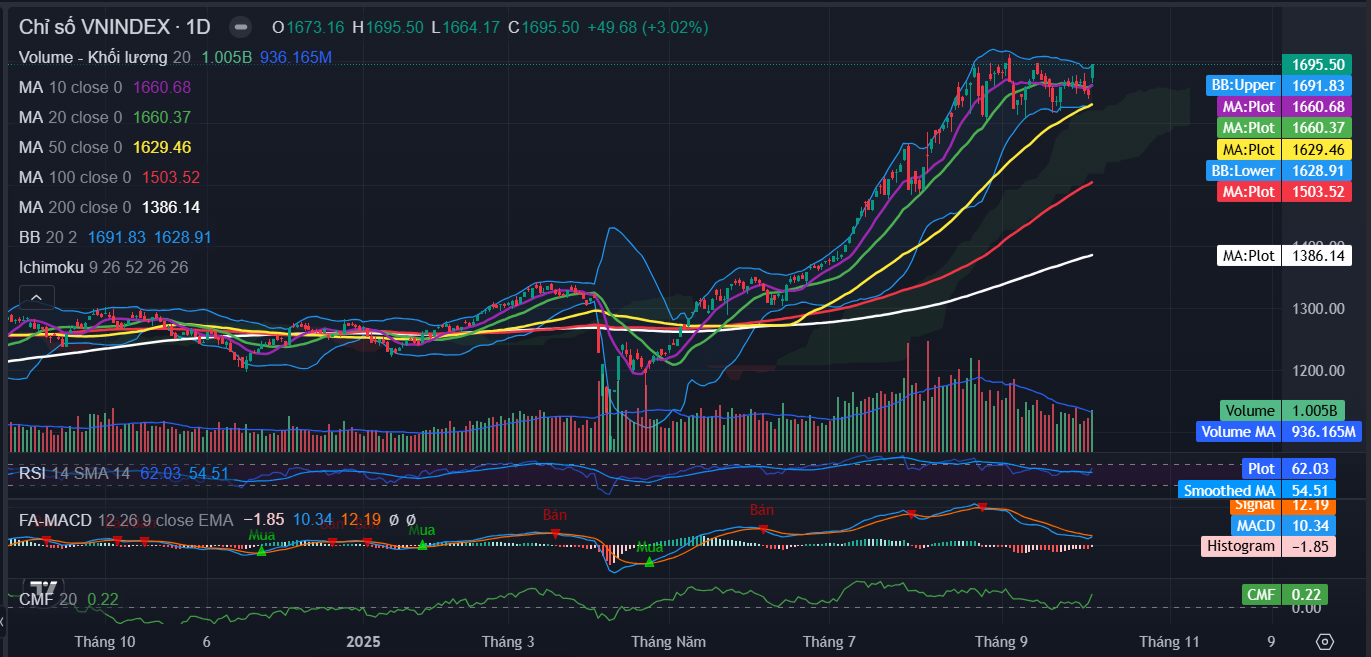Click the red Bán marker near Tháng 3
This screenshot has height=657, width=1371.
coord(554,531)
